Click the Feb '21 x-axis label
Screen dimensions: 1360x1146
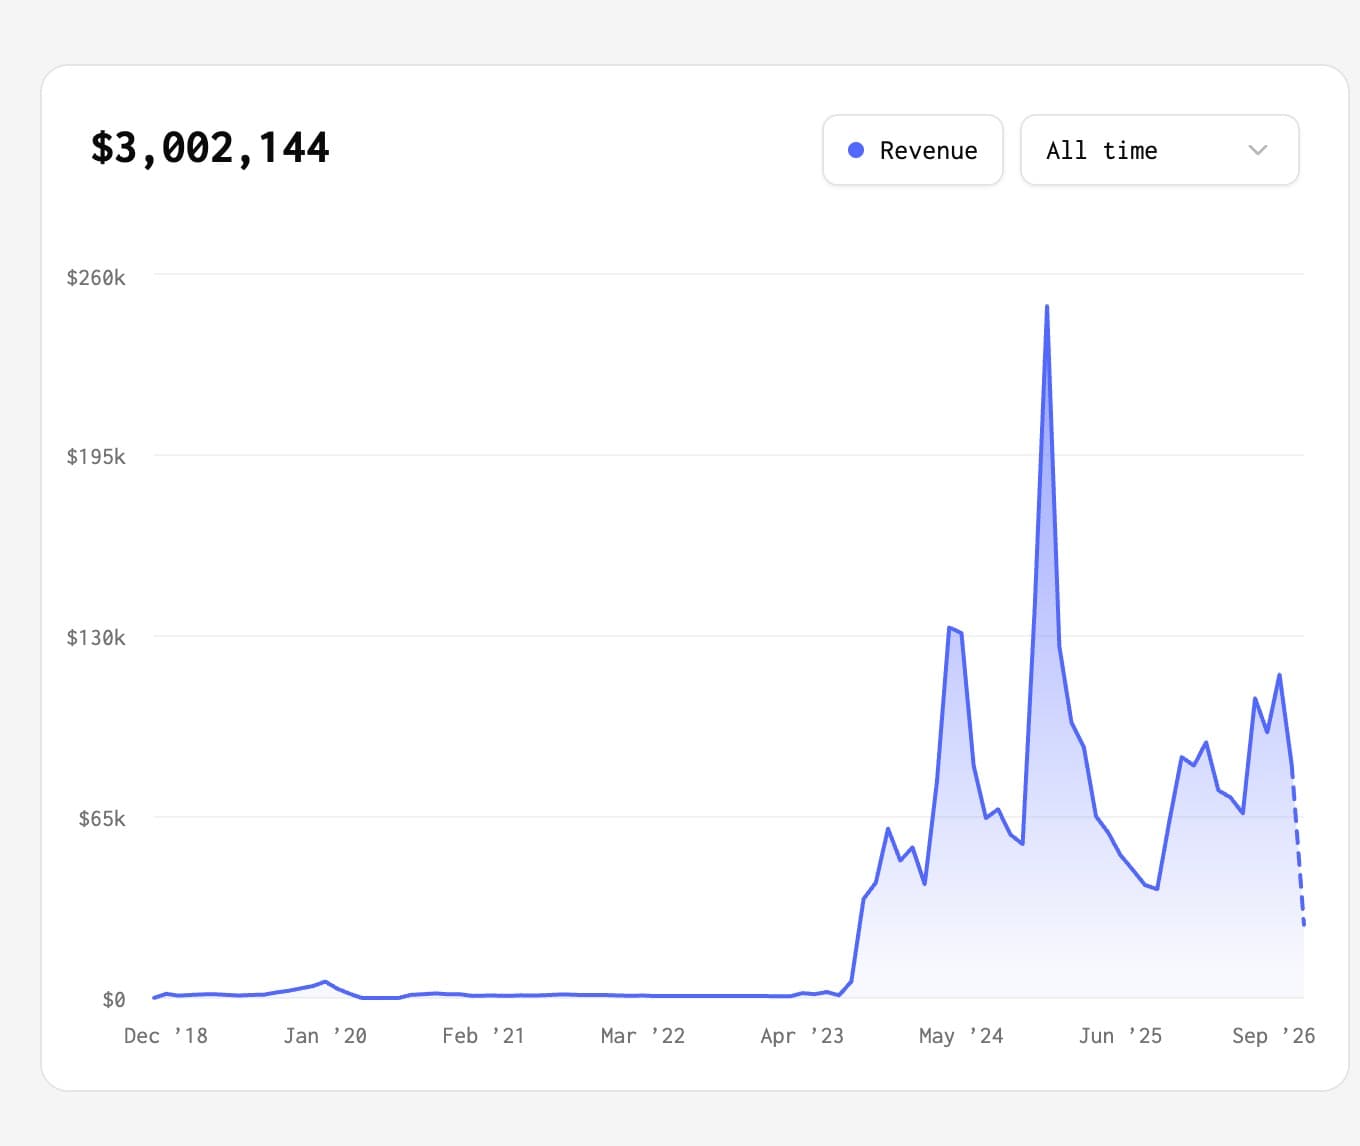click(484, 1036)
